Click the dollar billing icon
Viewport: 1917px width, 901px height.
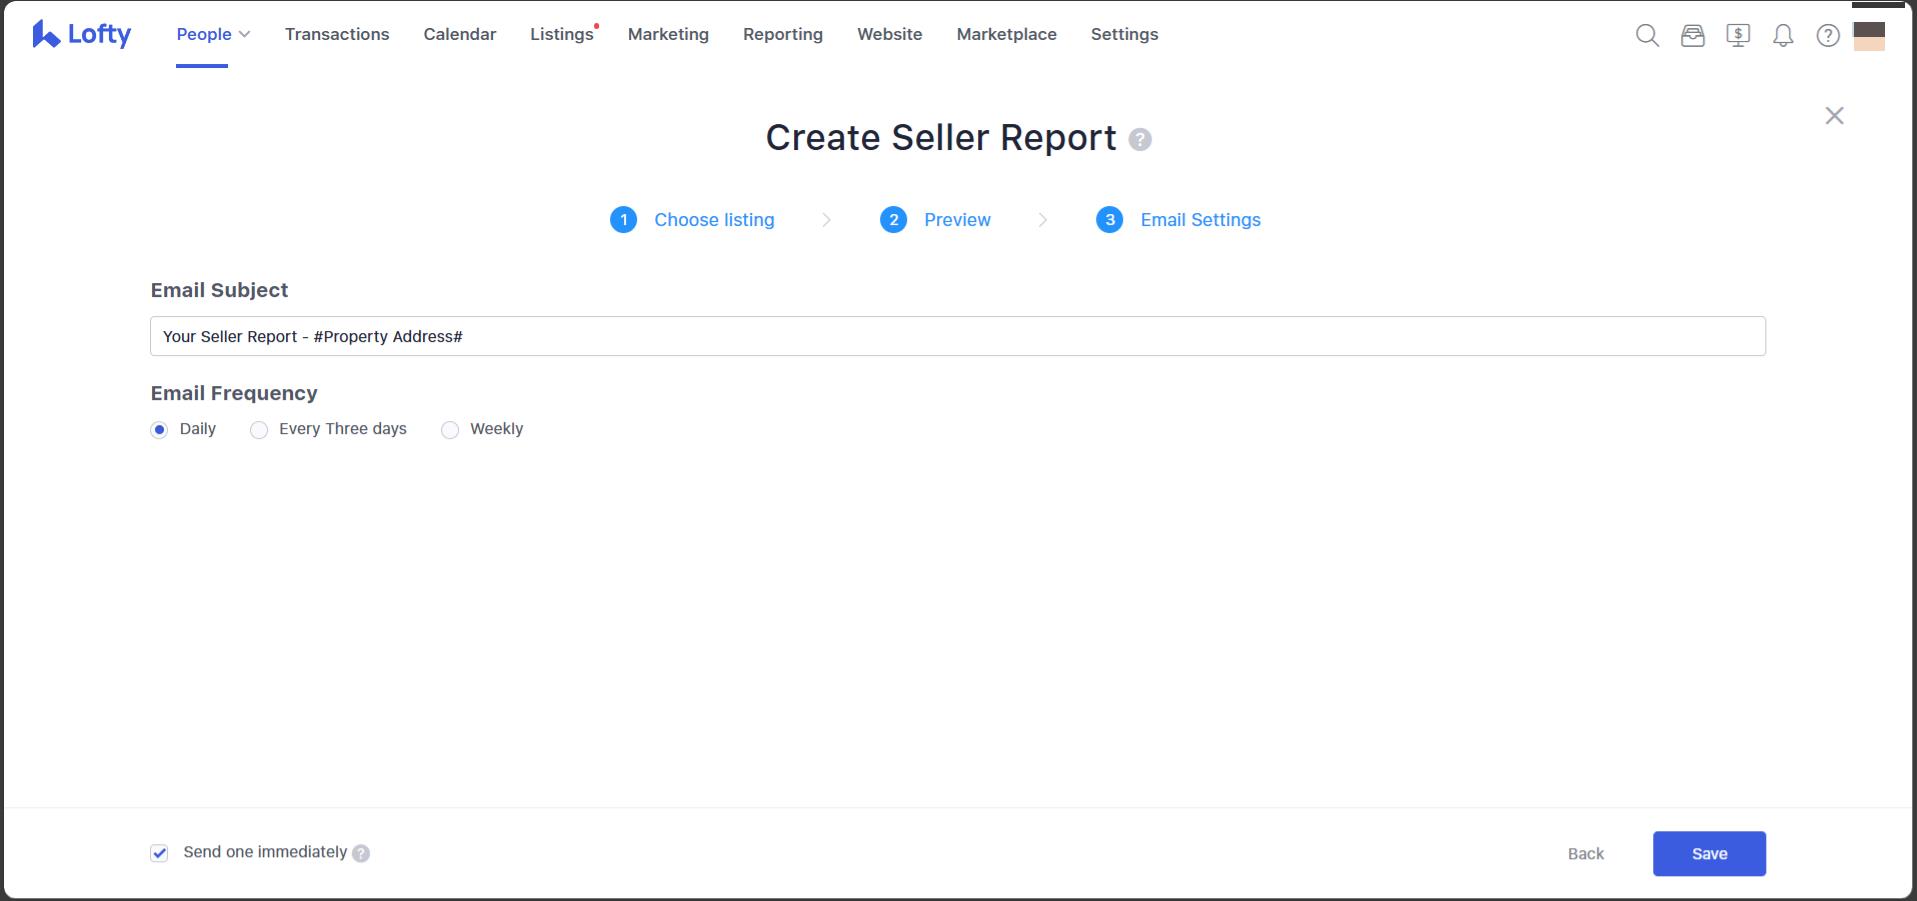pos(1738,36)
